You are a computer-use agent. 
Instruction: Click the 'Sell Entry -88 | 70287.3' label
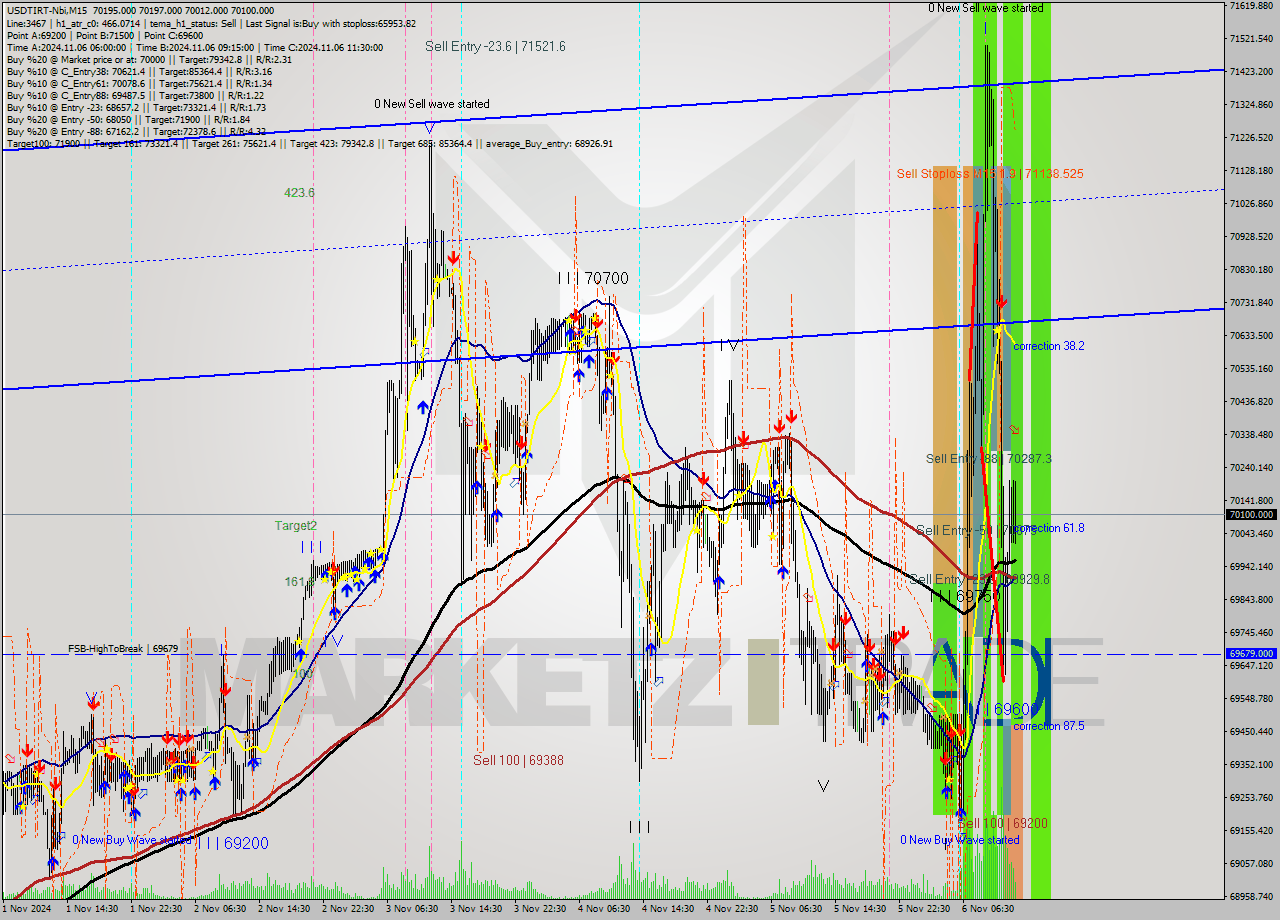989,459
